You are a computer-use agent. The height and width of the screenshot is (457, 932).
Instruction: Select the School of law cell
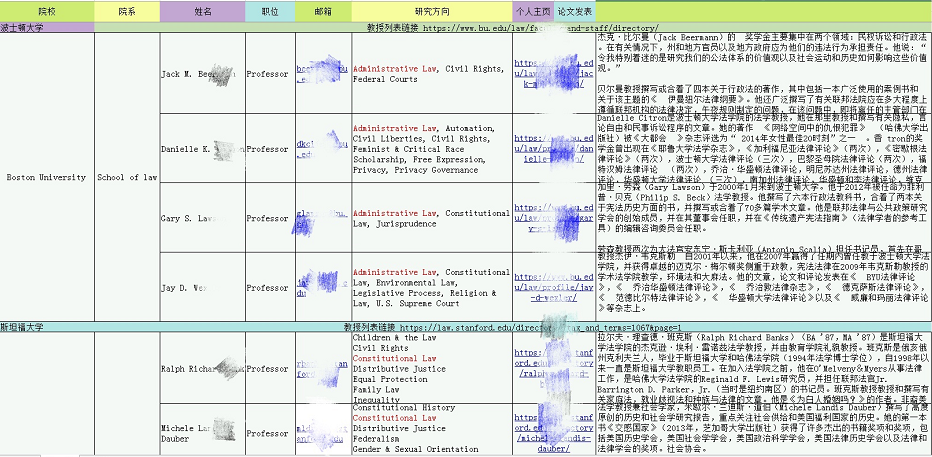(x=127, y=177)
